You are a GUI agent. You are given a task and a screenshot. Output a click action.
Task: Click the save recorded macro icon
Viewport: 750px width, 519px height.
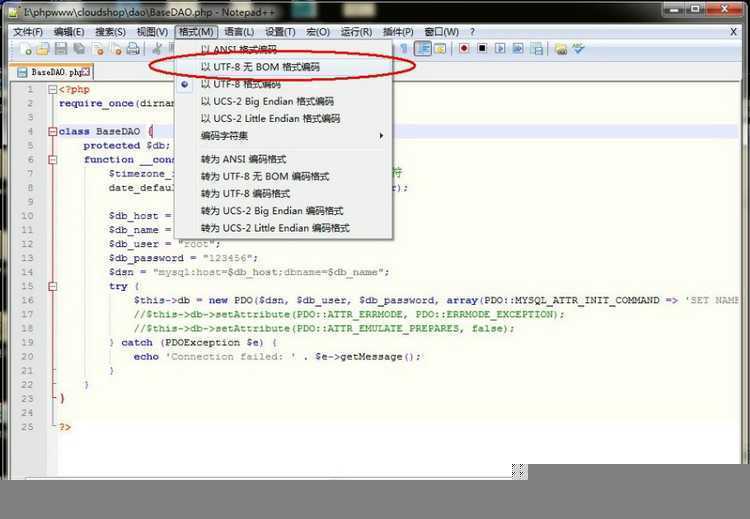coord(537,49)
